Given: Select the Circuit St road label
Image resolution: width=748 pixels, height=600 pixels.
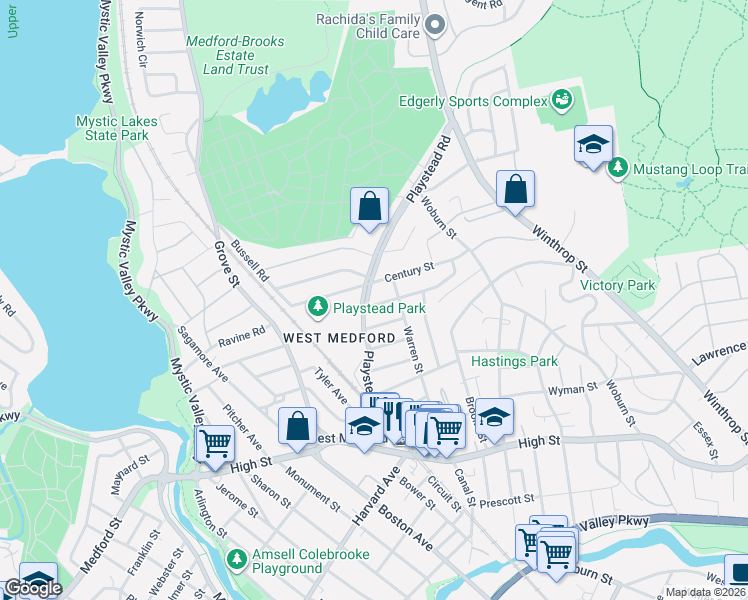Looking at the screenshot, I should pos(444,494).
